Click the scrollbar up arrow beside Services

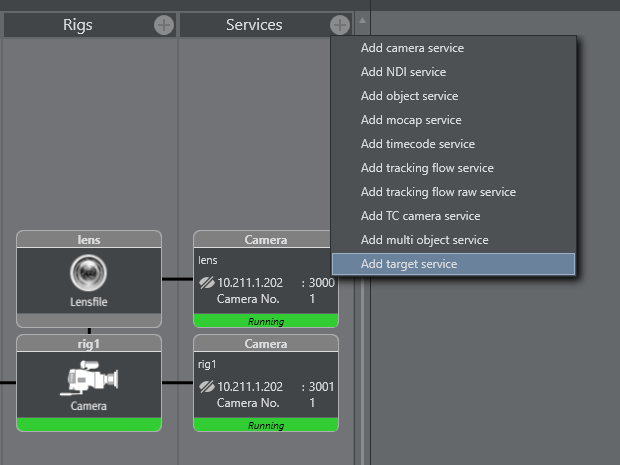[362, 20]
